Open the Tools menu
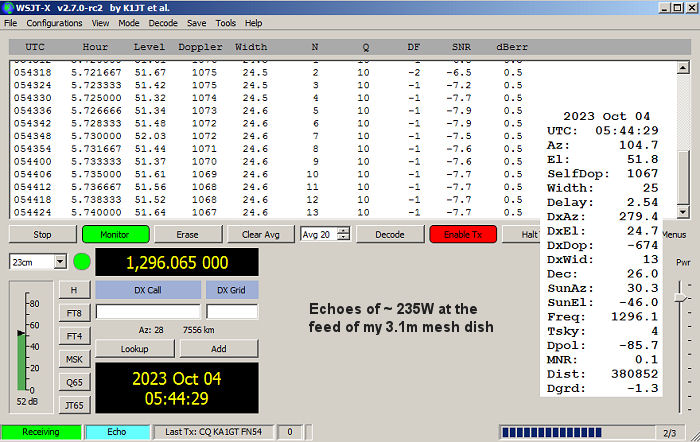700x442 pixels. point(225,23)
